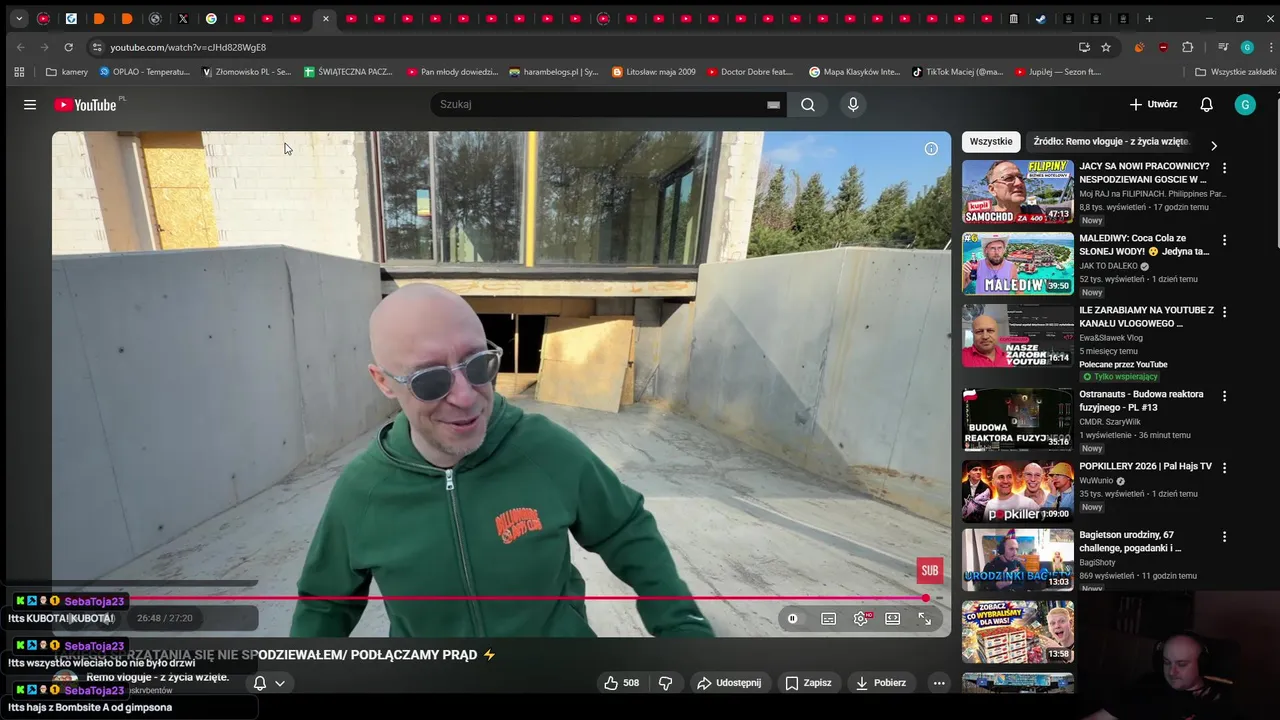1280x720 pixels.
Task: Open the harambelogs.pl bookmark
Action: (x=554, y=72)
